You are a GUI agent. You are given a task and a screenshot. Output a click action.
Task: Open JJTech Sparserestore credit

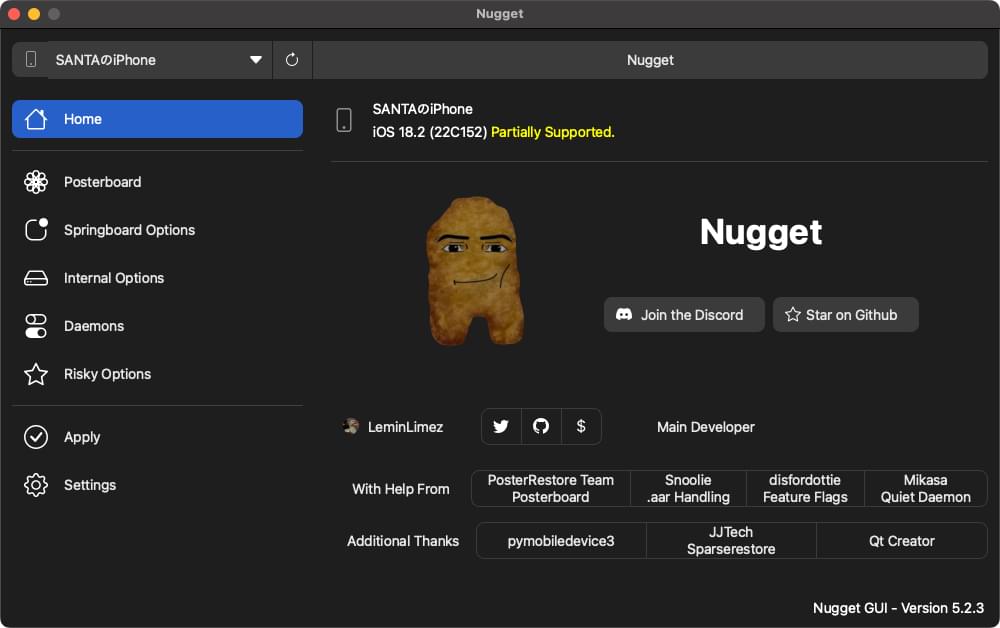(x=731, y=541)
